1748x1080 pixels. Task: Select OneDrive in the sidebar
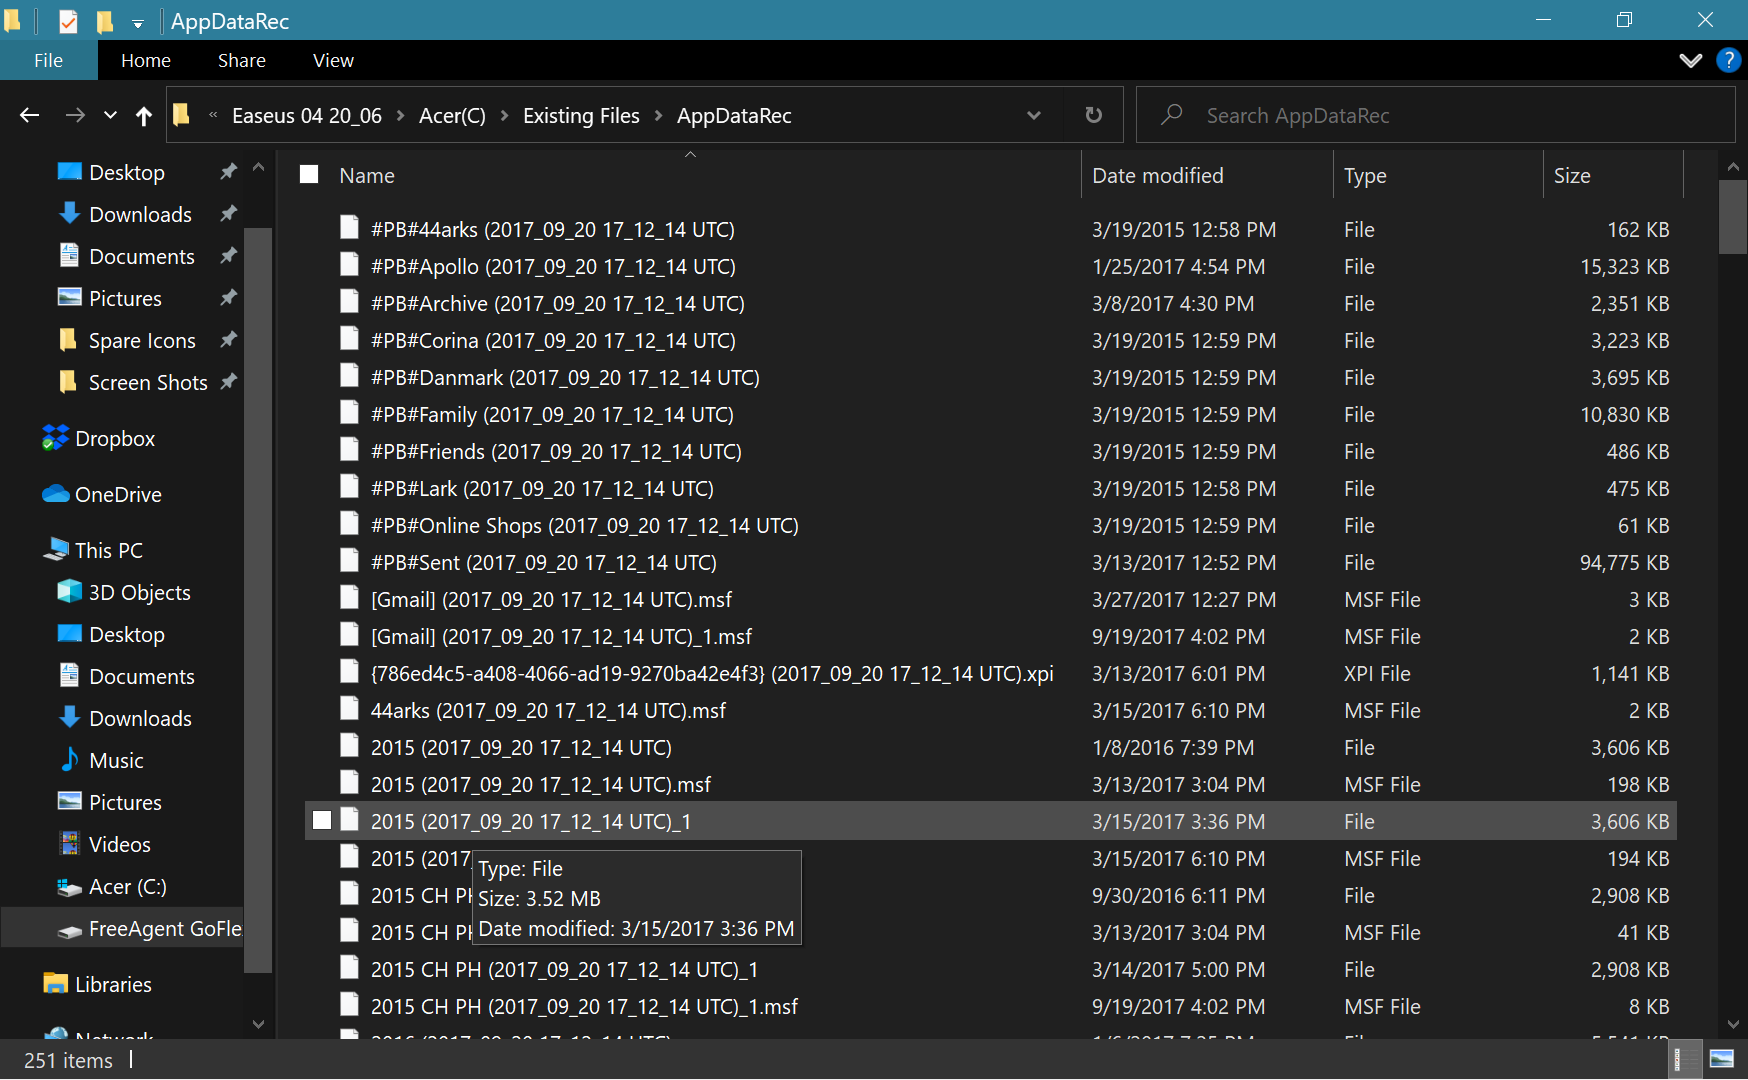click(x=117, y=495)
